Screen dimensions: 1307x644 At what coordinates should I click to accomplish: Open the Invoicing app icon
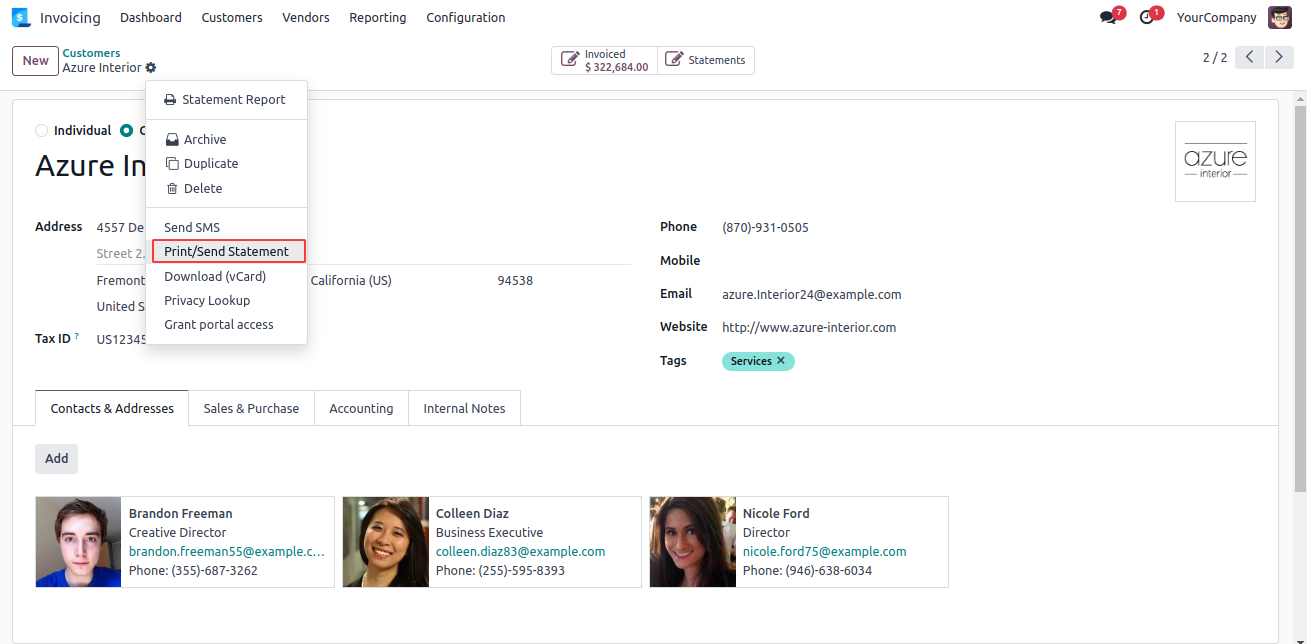coord(21,17)
